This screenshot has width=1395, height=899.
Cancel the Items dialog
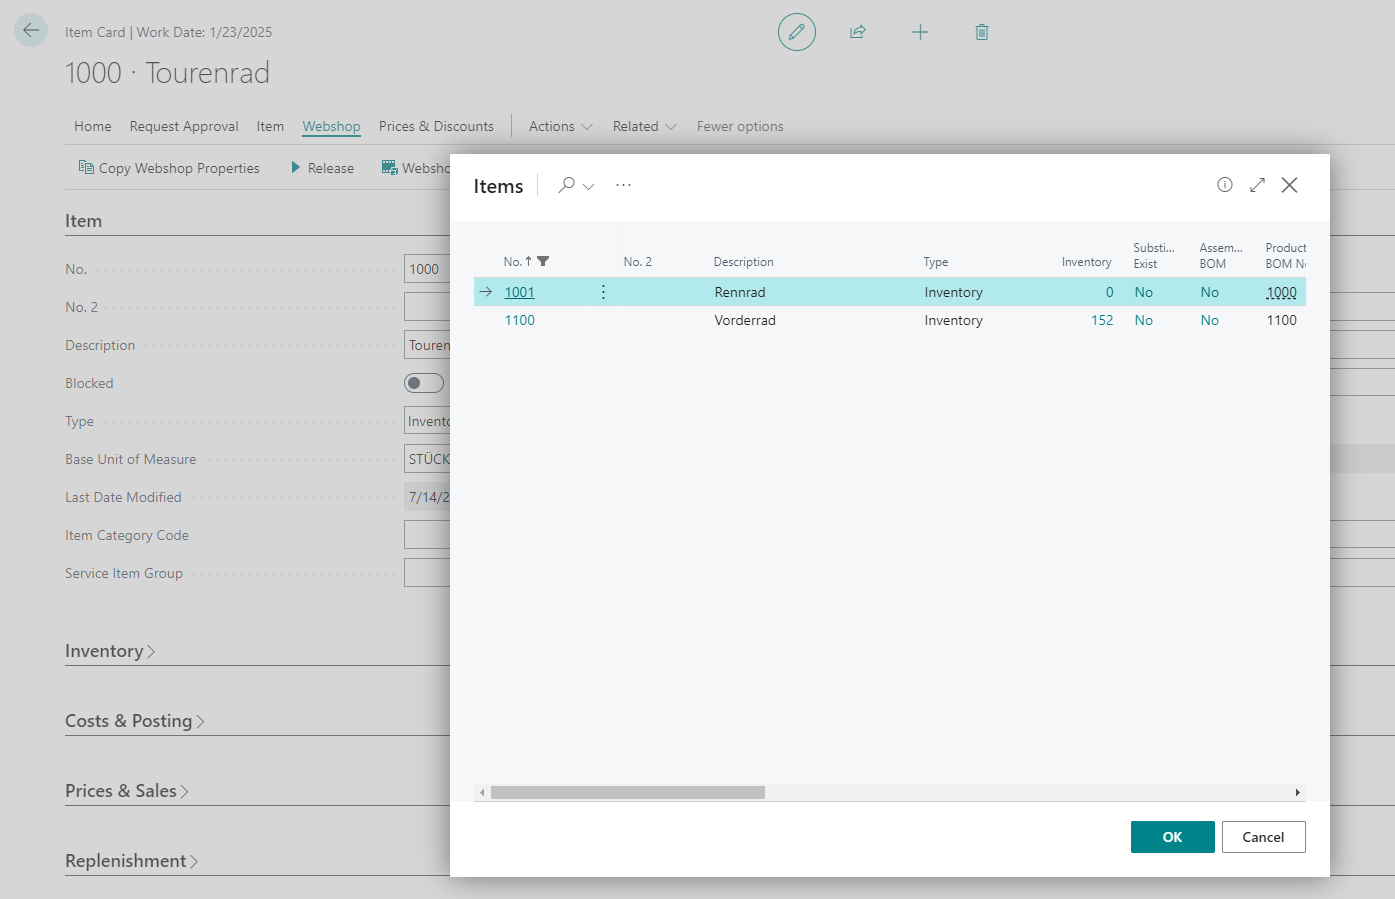point(1263,837)
